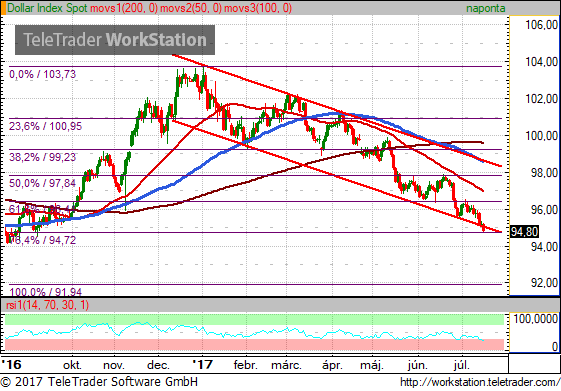Click the '17 year label on time axis
This screenshot has height=391, width=561.
coord(203,365)
